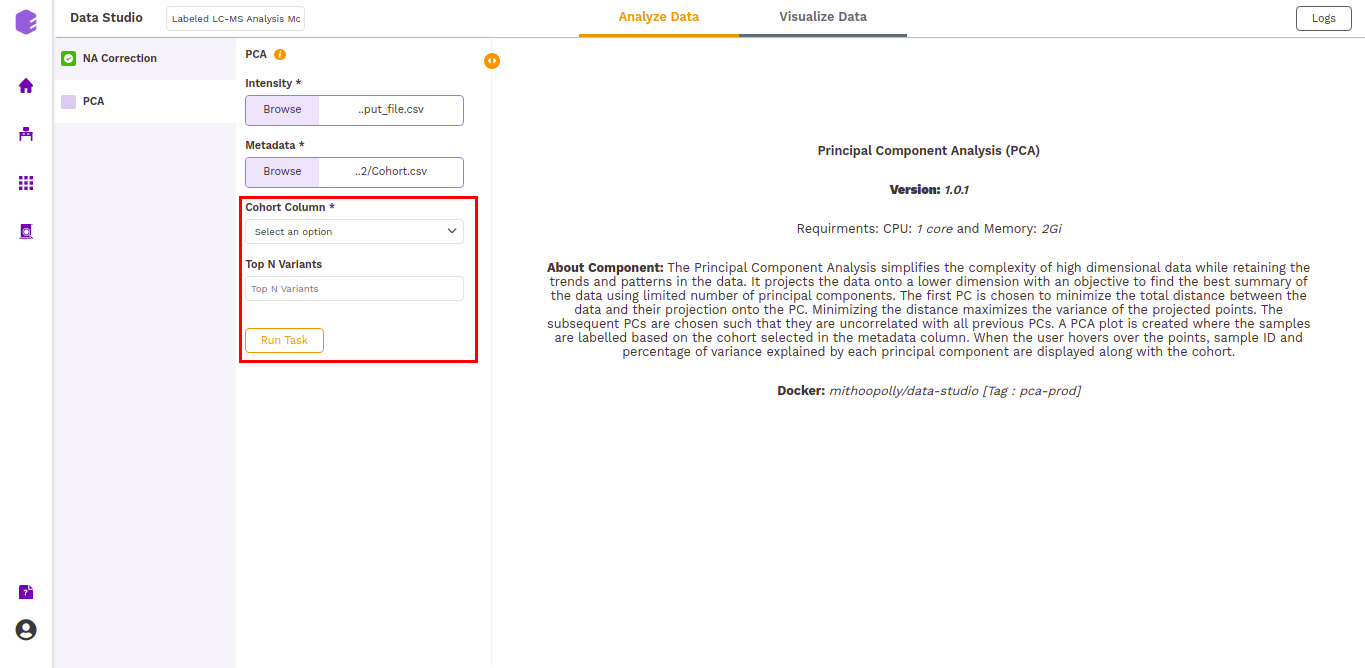Browse for the Metadata file
1365x668 pixels.
tap(282, 172)
